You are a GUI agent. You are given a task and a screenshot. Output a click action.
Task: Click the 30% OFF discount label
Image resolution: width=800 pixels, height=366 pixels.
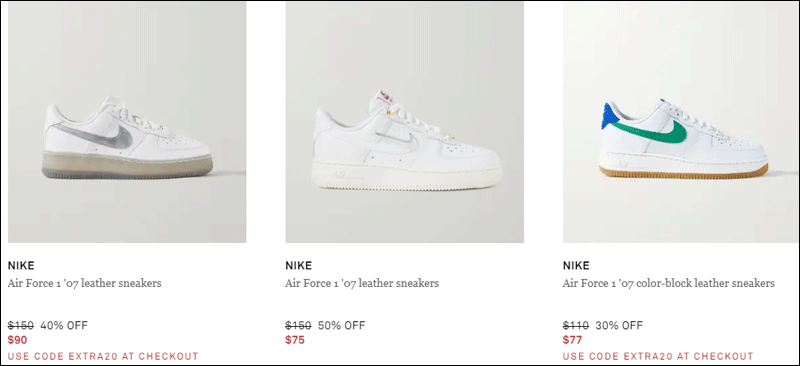(619, 325)
